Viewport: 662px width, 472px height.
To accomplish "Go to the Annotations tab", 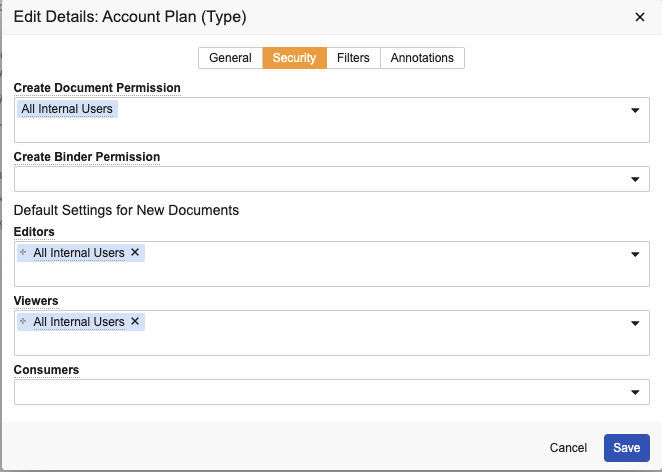I will click(422, 58).
